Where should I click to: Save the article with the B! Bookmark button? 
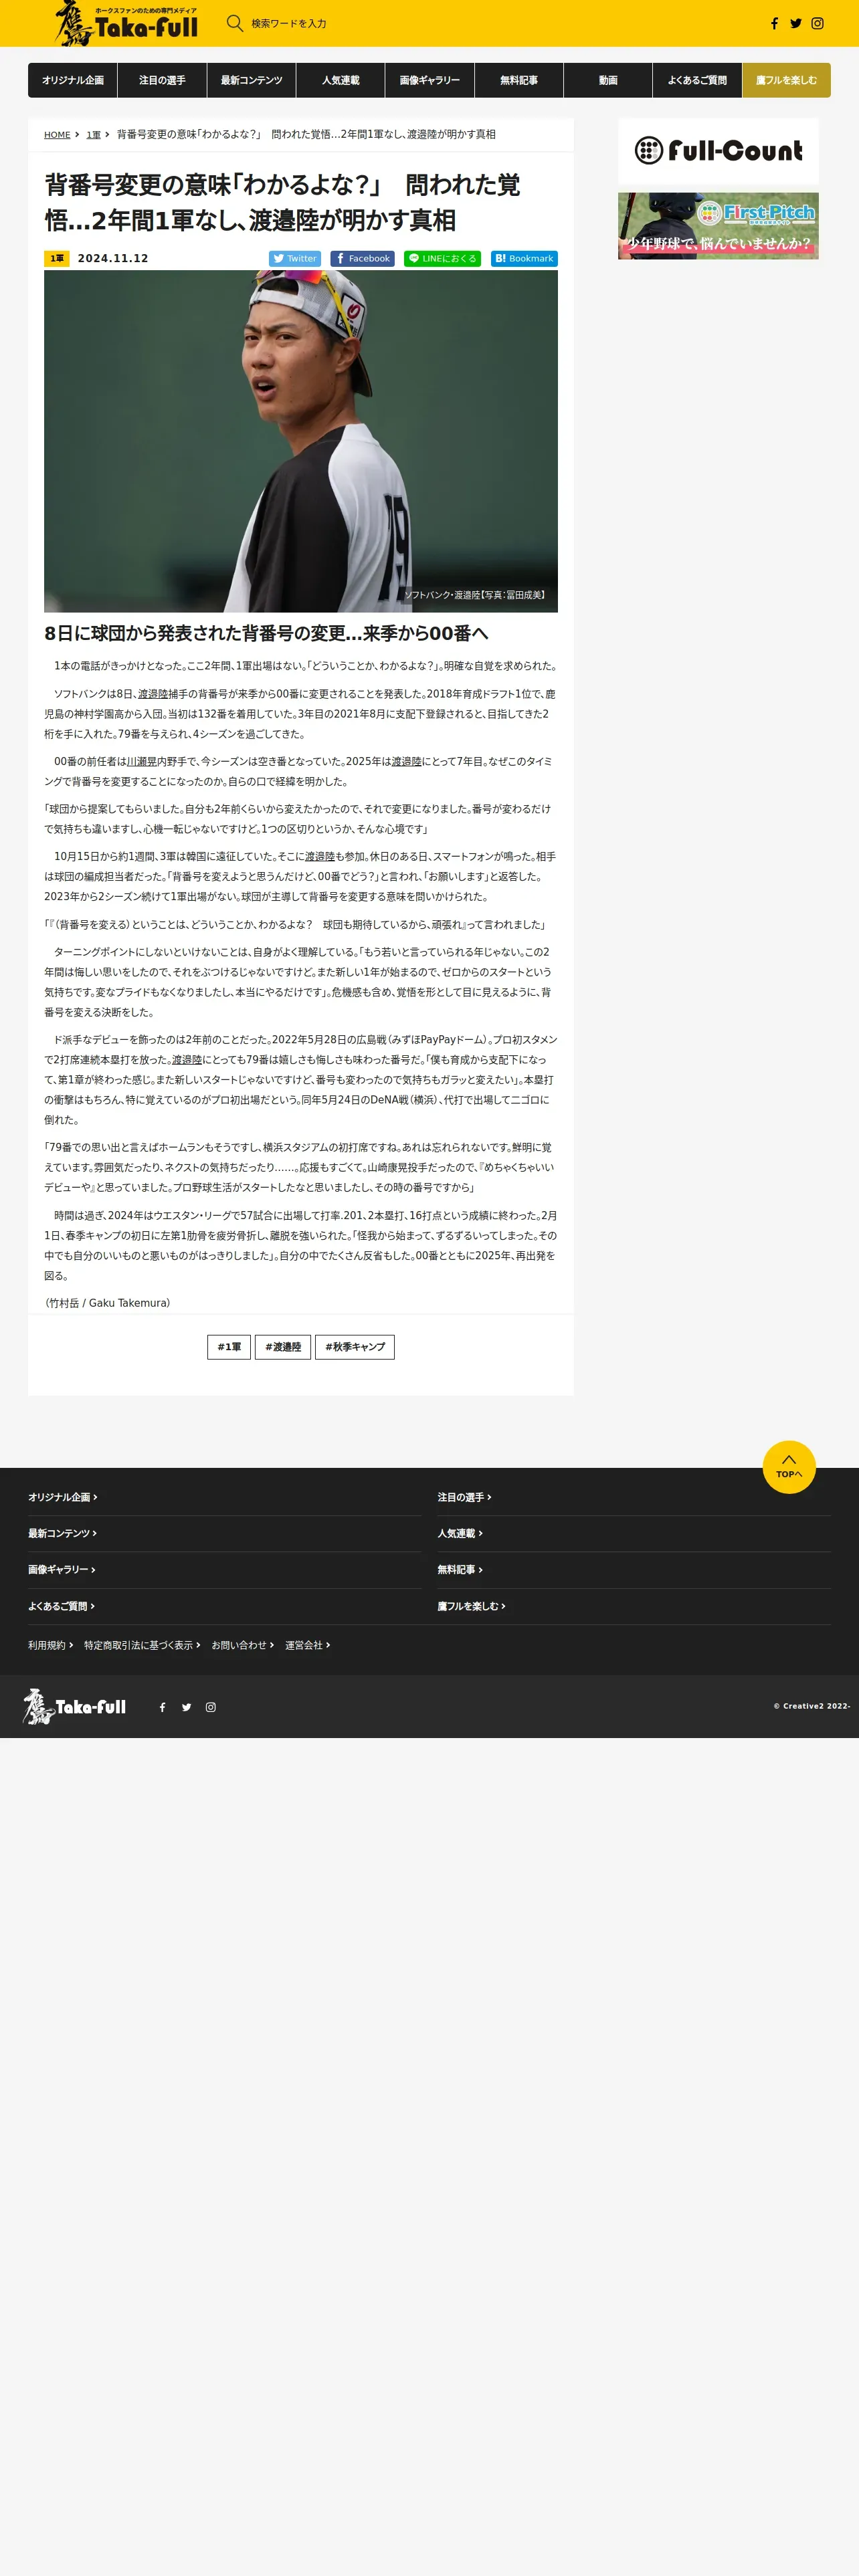[524, 258]
